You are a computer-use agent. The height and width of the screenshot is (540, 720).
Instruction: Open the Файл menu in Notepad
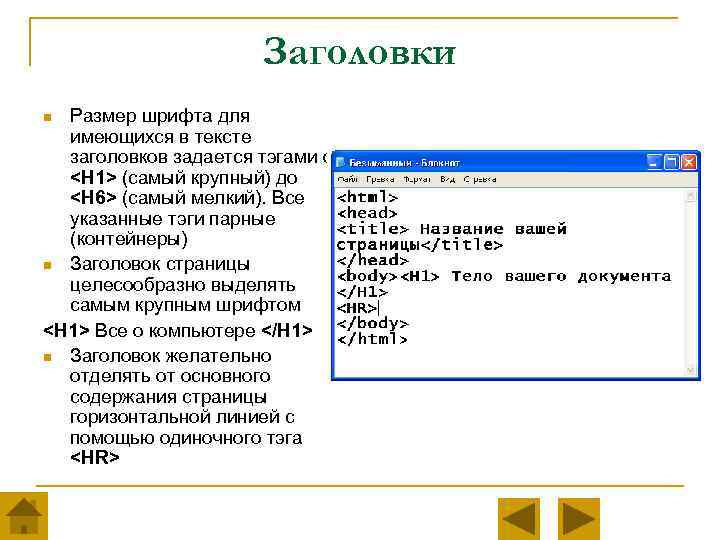[x=348, y=179]
